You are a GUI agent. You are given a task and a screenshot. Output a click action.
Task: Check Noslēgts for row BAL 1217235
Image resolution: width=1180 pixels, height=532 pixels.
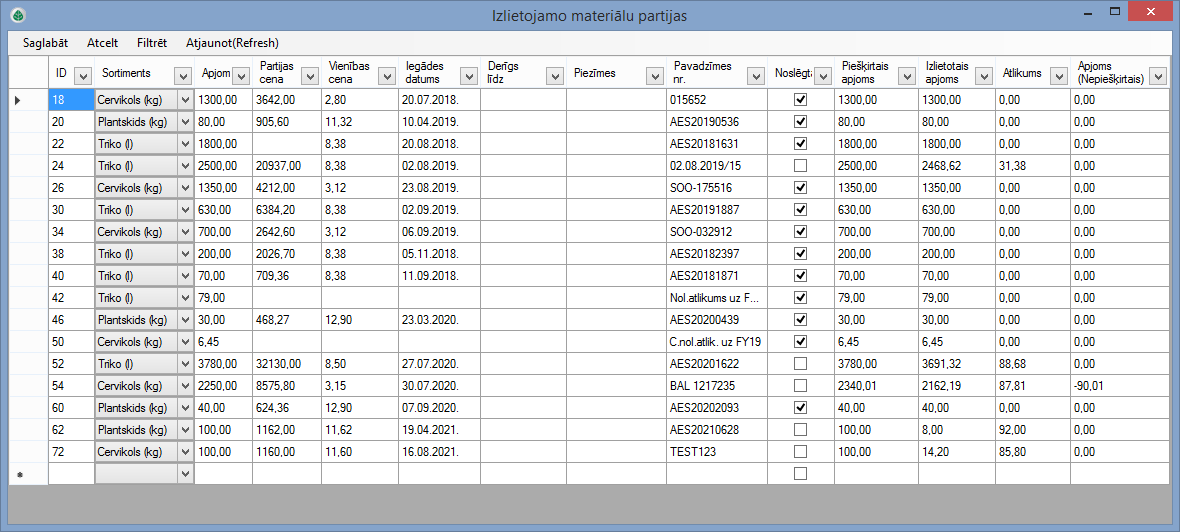pos(801,386)
